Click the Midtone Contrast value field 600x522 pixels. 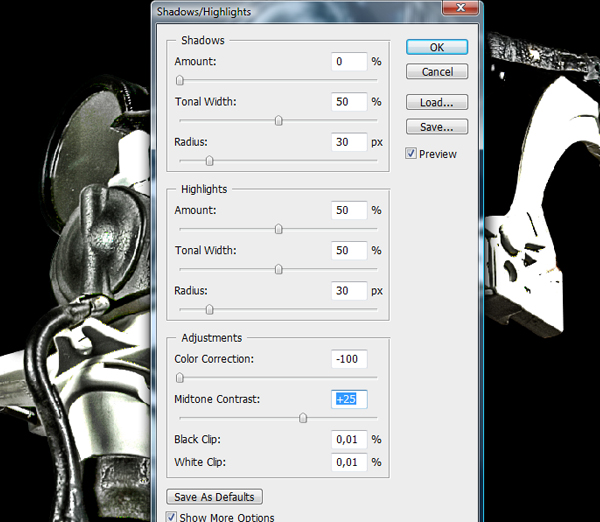pyautogui.click(x=349, y=399)
